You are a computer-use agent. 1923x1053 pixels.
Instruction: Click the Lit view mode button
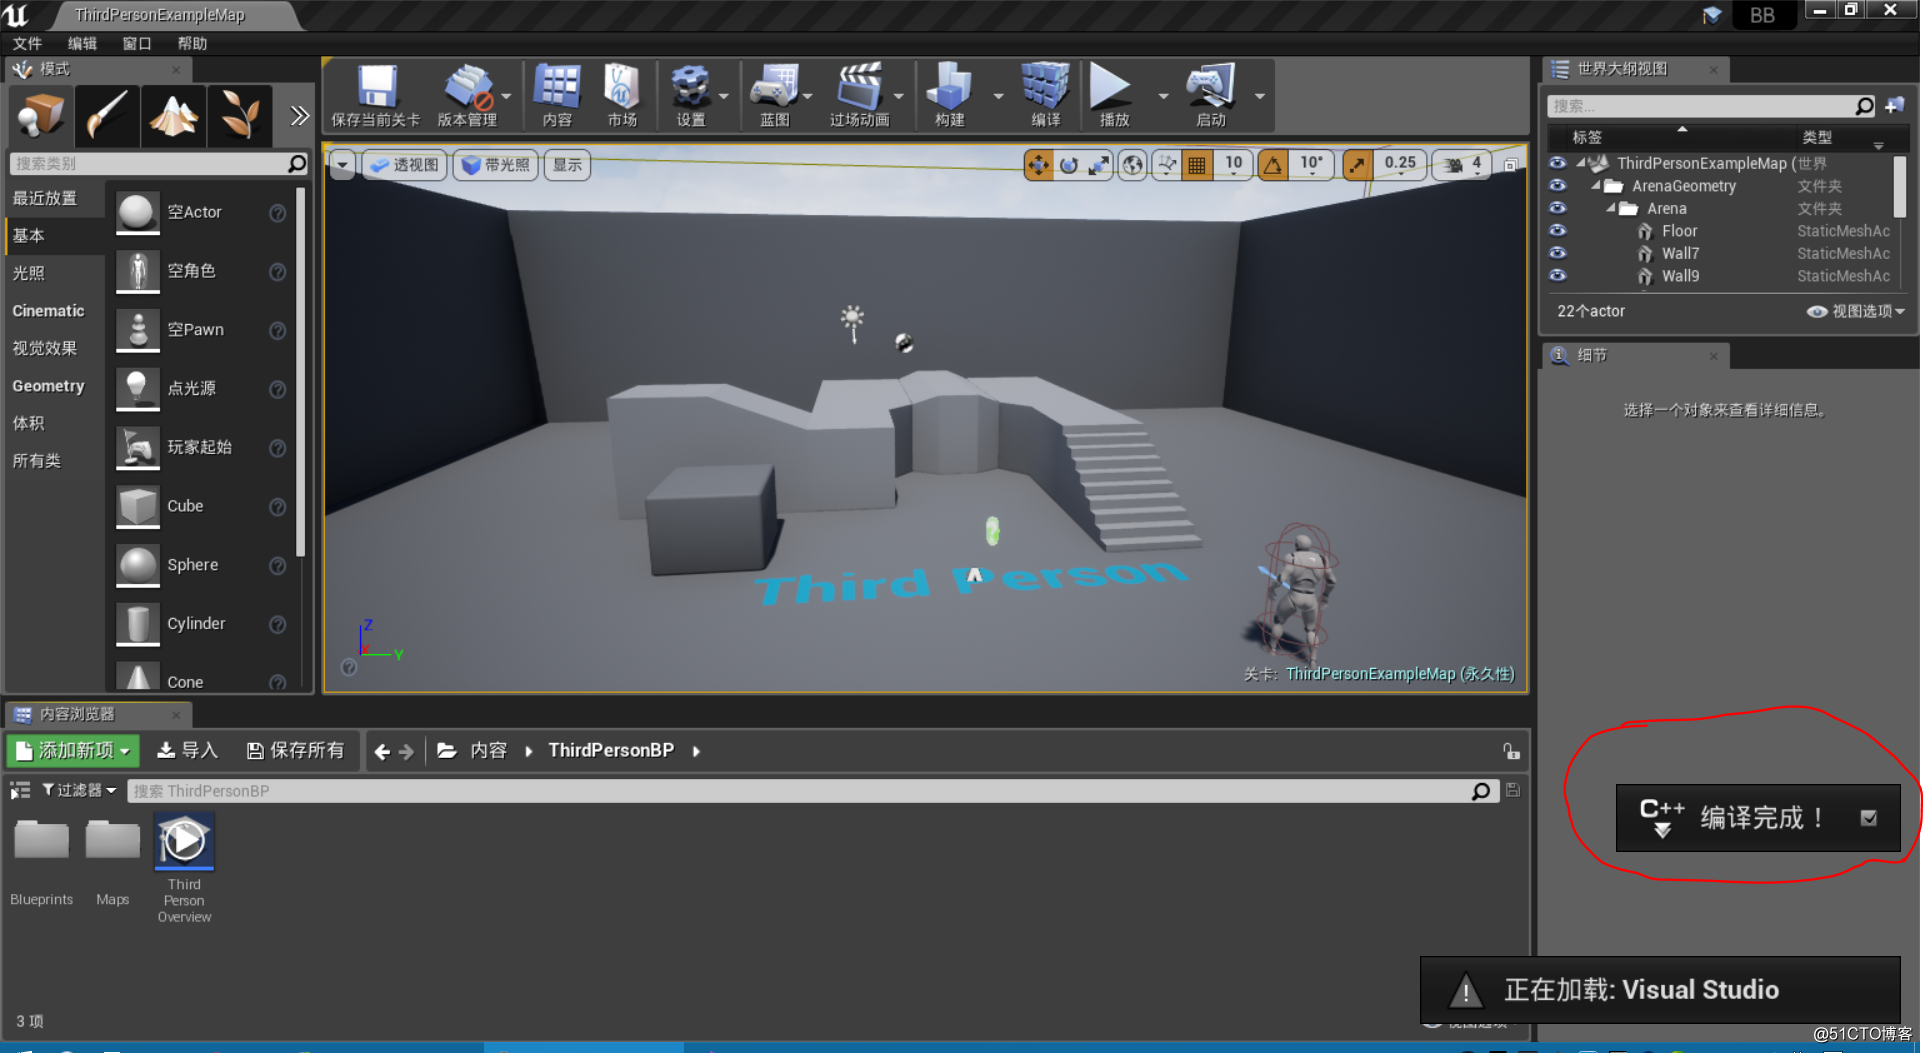point(496,165)
